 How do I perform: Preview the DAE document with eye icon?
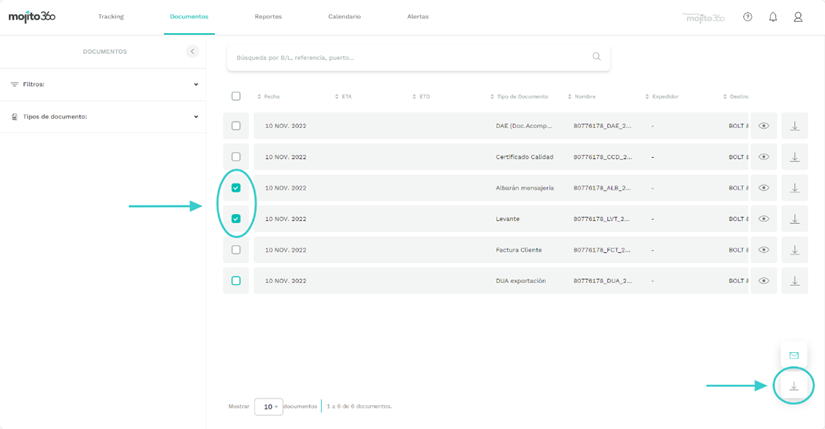764,126
